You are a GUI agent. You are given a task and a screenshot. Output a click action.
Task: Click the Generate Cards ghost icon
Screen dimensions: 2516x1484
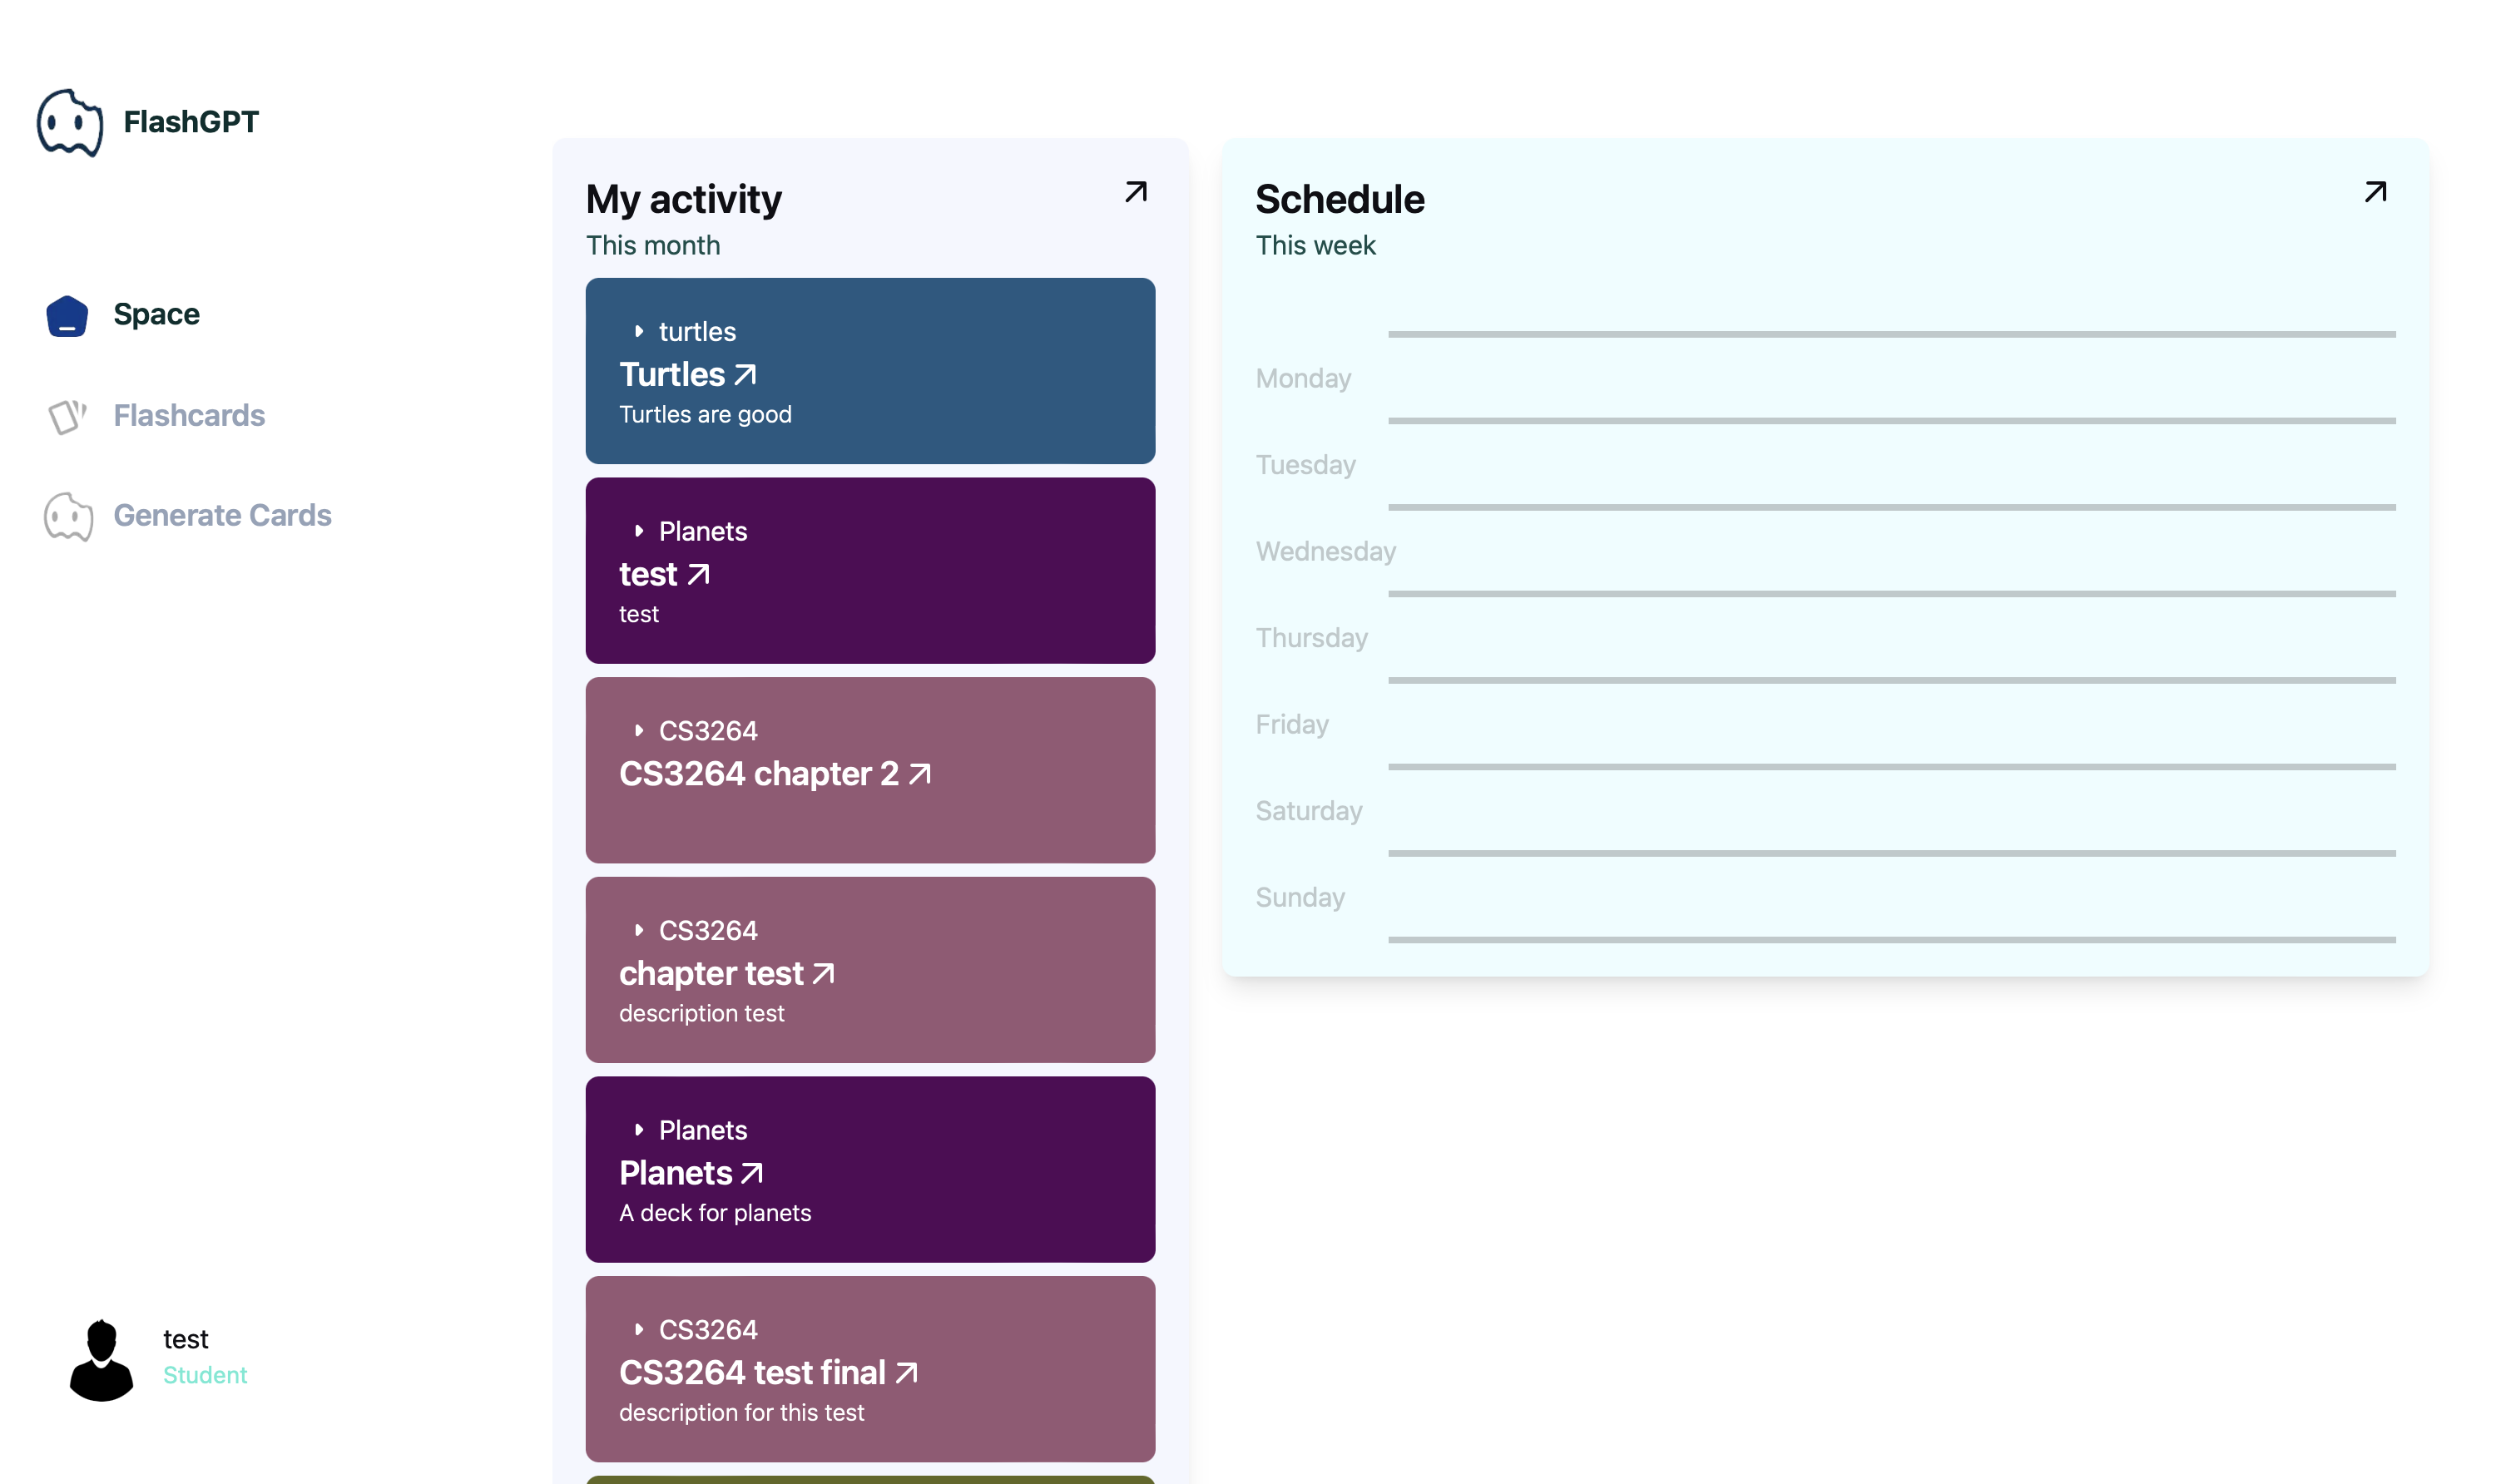coord(68,517)
